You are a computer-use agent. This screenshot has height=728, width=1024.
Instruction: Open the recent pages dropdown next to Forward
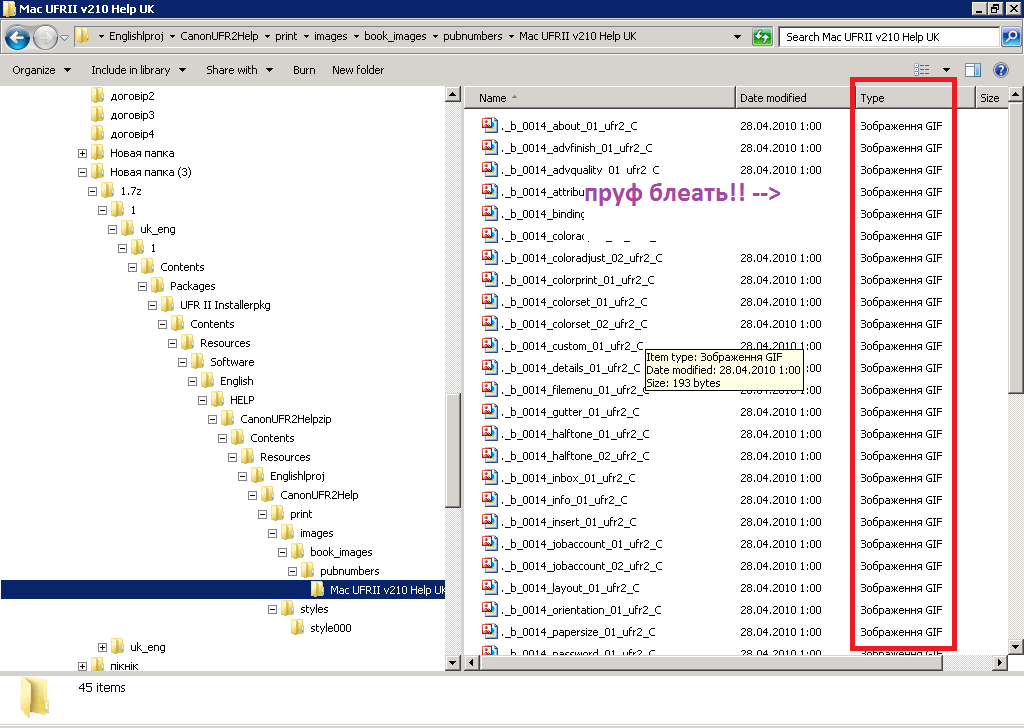[64, 37]
